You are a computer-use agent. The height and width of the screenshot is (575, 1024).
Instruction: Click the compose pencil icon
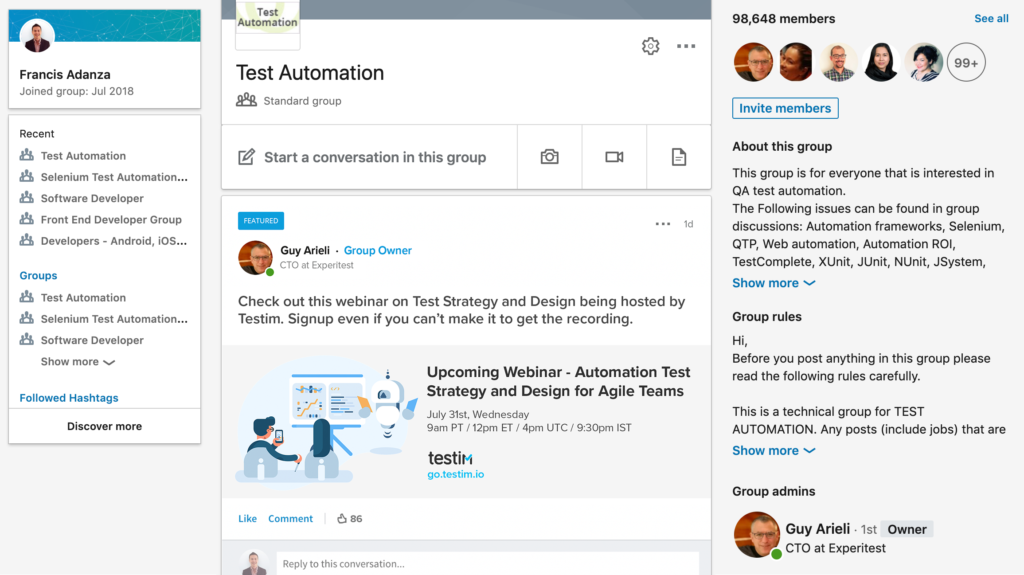pyautogui.click(x=246, y=157)
